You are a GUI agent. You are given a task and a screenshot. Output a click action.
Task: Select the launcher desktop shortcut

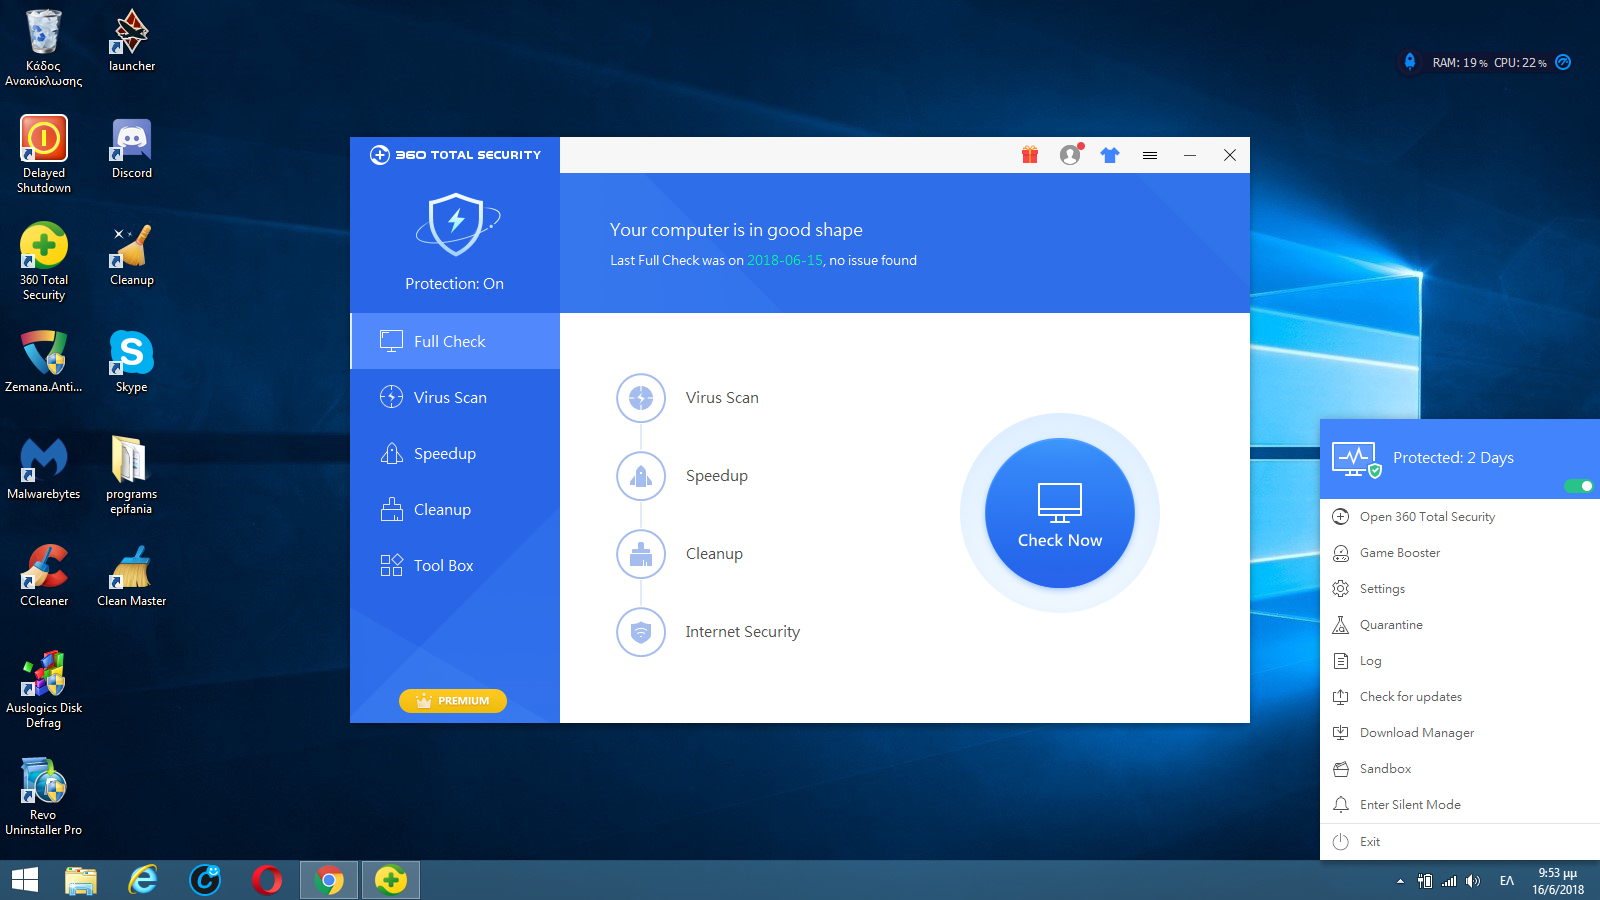click(x=132, y=41)
